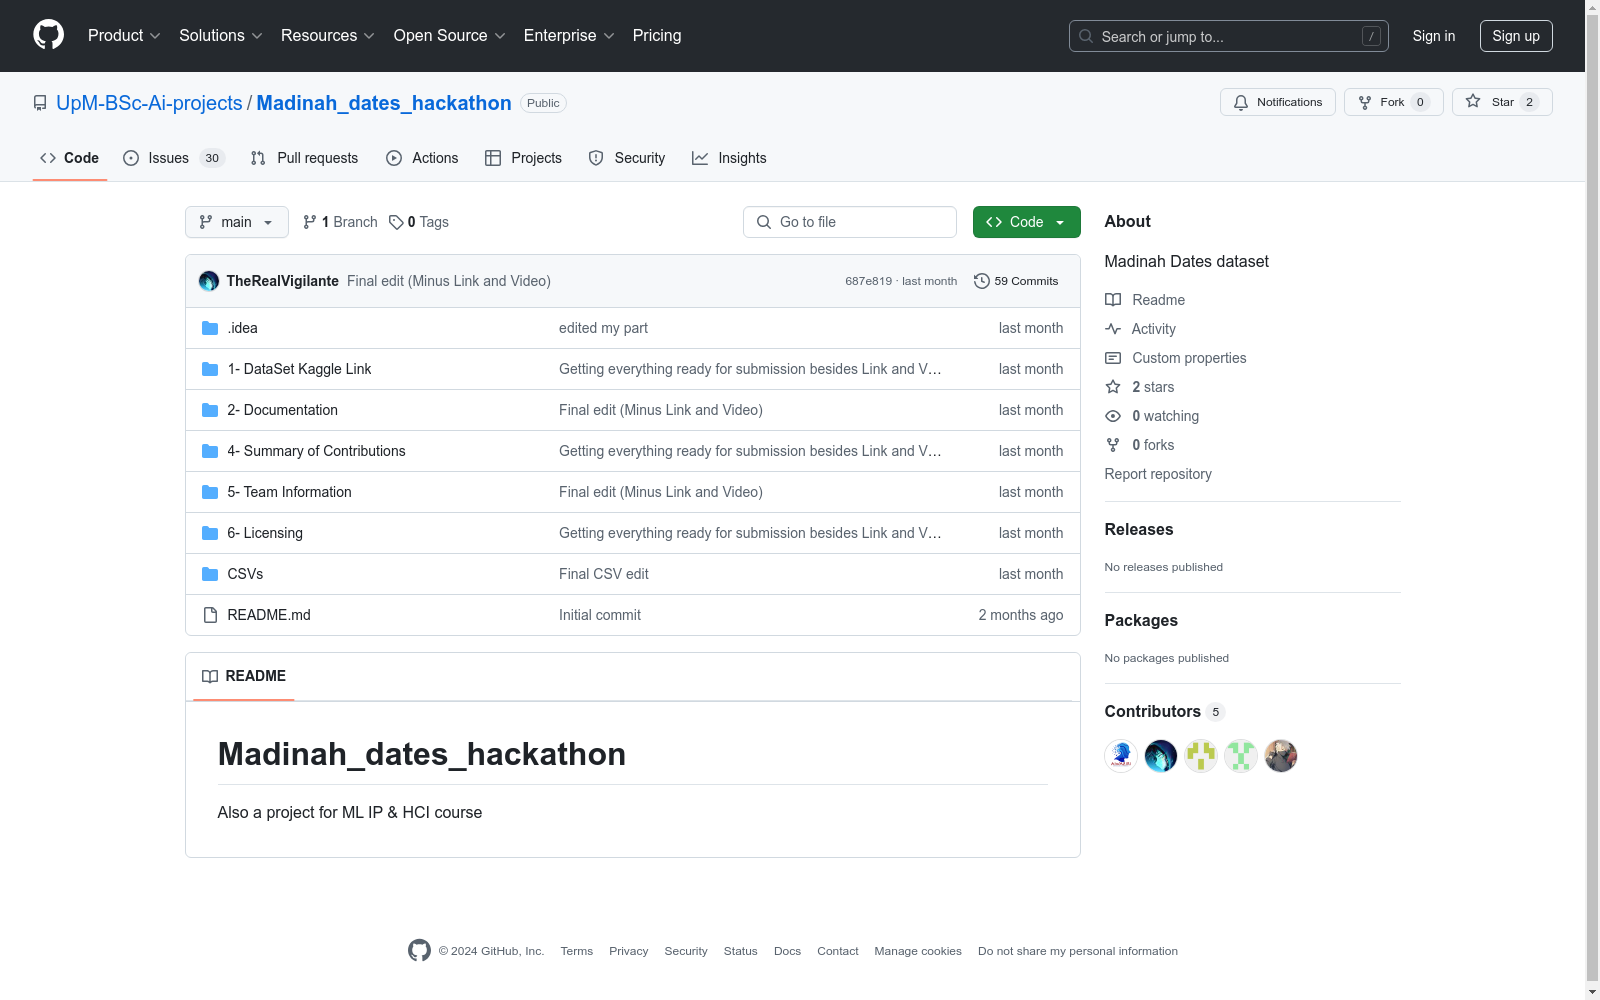Click the clock icon beside 59 Commits

(x=982, y=281)
